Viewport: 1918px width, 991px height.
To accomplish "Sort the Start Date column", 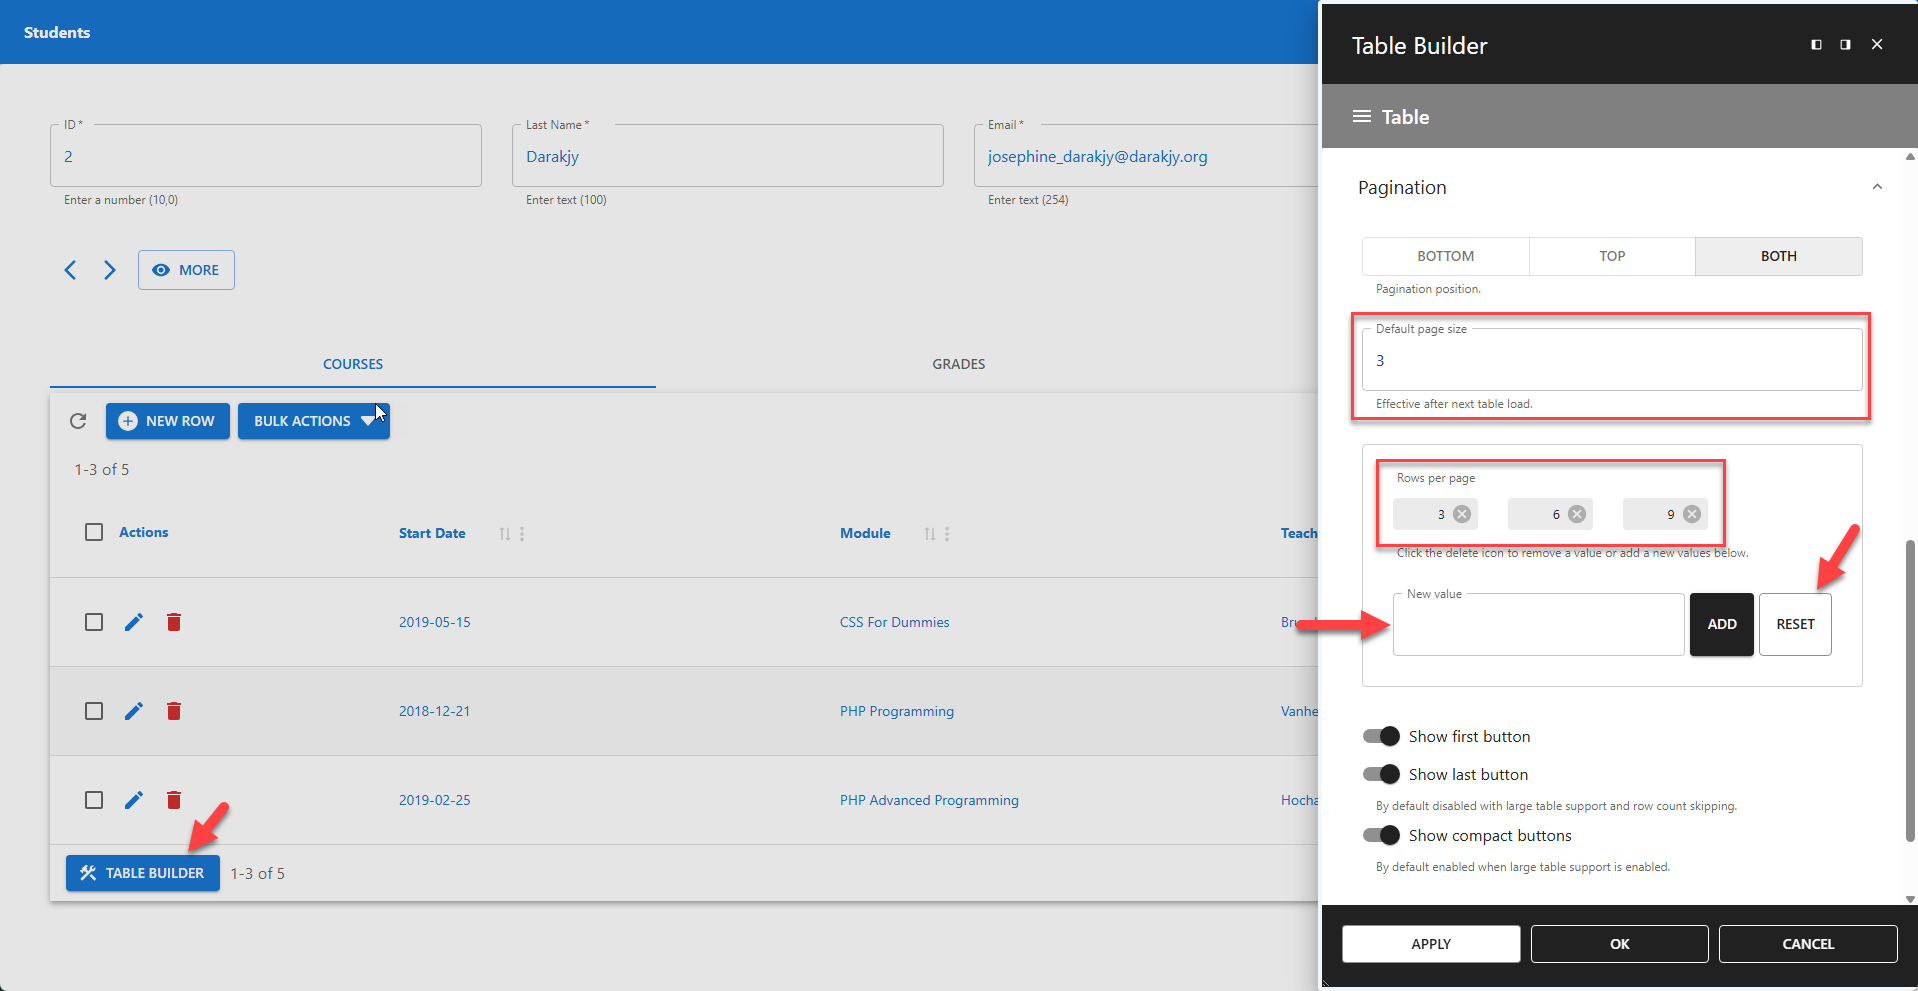I will 503,533.
